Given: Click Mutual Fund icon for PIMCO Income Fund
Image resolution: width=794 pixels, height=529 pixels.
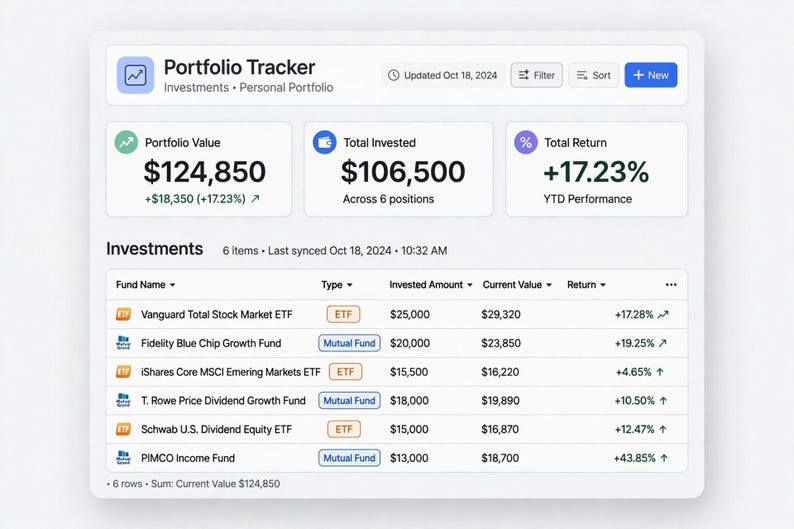Looking at the screenshot, I should pyautogui.click(x=123, y=458).
